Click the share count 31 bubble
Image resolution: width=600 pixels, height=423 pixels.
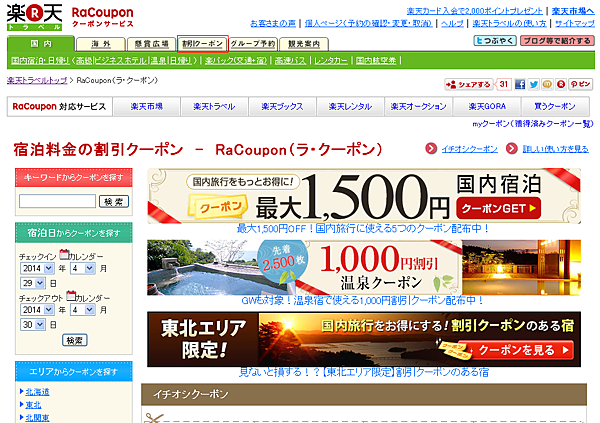pos(504,84)
